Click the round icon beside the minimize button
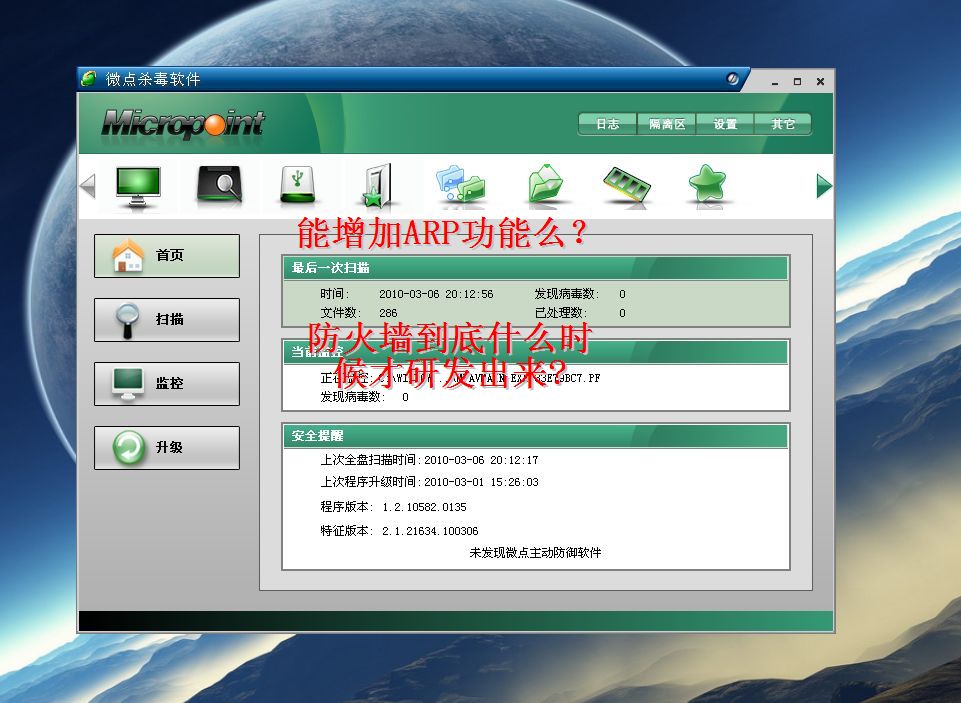961x703 pixels. pyautogui.click(x=732, y=79)
